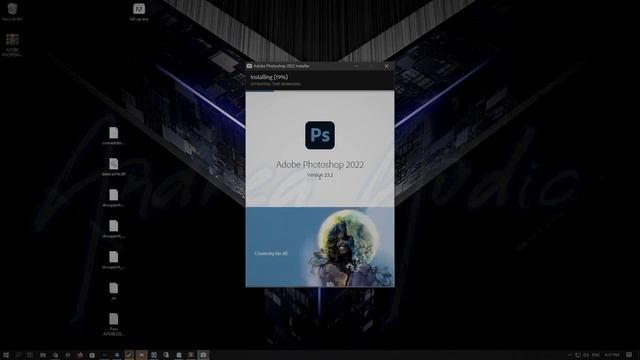Minimize the Adobe Photoshop 2022 Installer window

356,66
